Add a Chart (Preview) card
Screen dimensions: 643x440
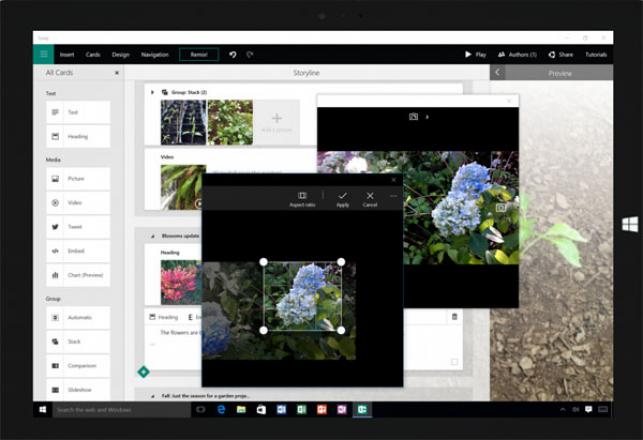(x=78, y=275)
